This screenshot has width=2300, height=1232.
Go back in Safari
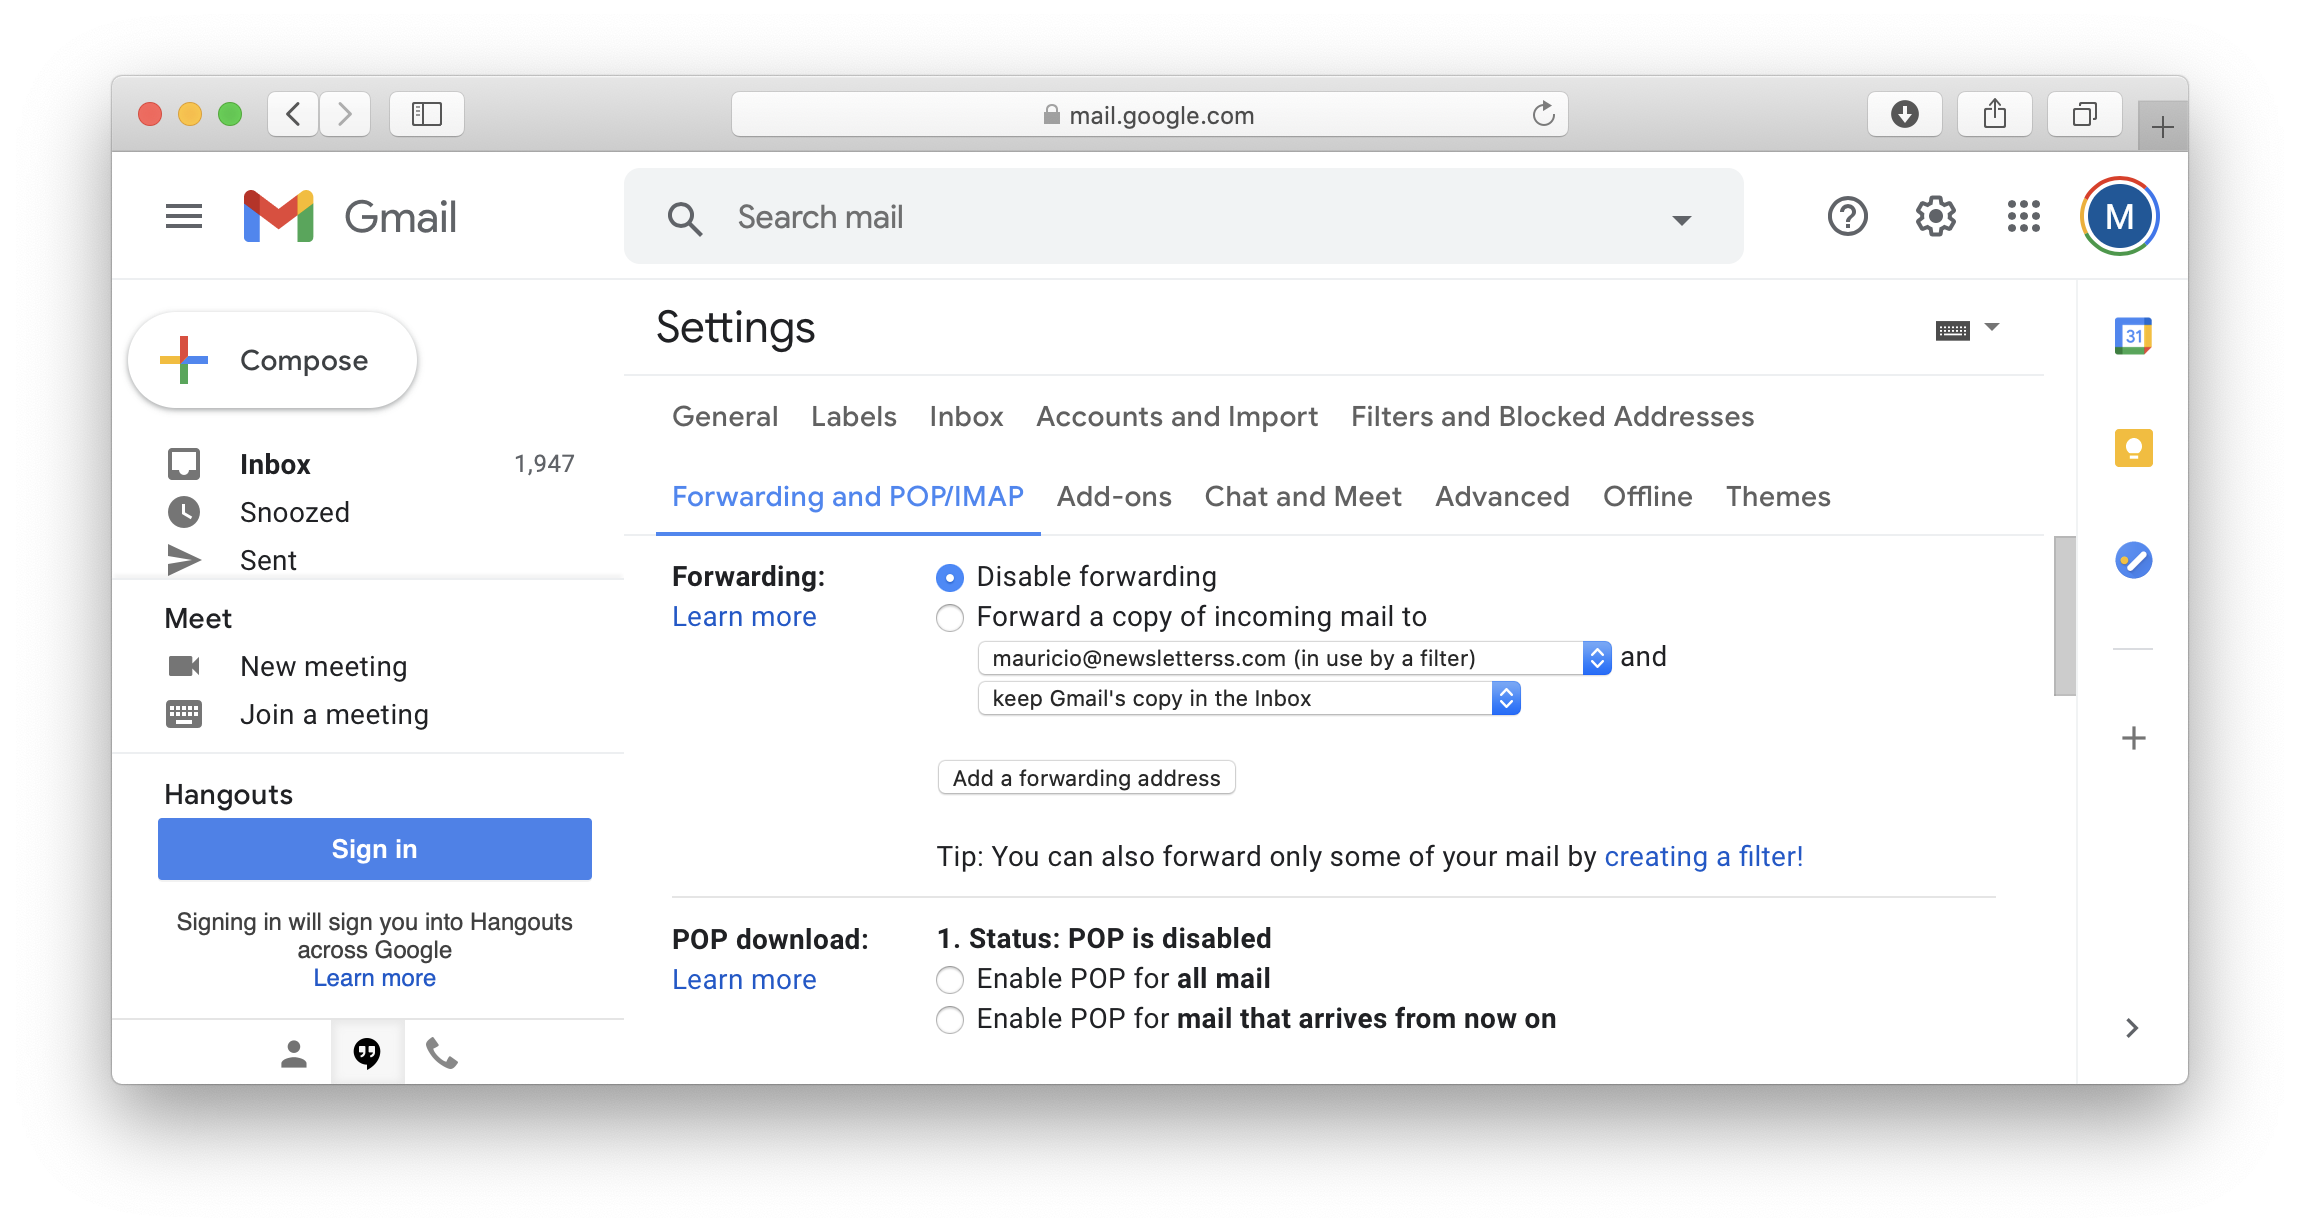[293, 114]
